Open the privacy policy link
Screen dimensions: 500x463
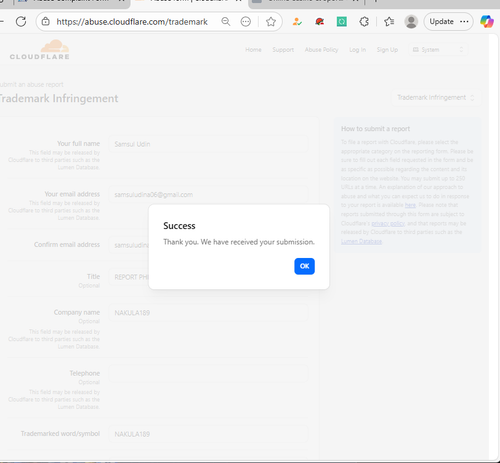pos(388,223)
